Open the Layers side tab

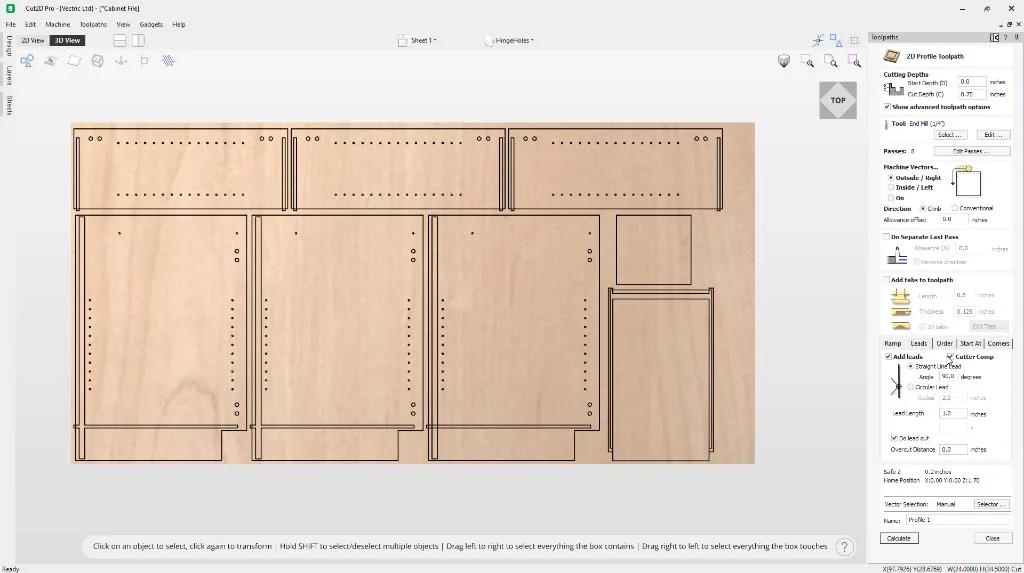tap(8, 74)
